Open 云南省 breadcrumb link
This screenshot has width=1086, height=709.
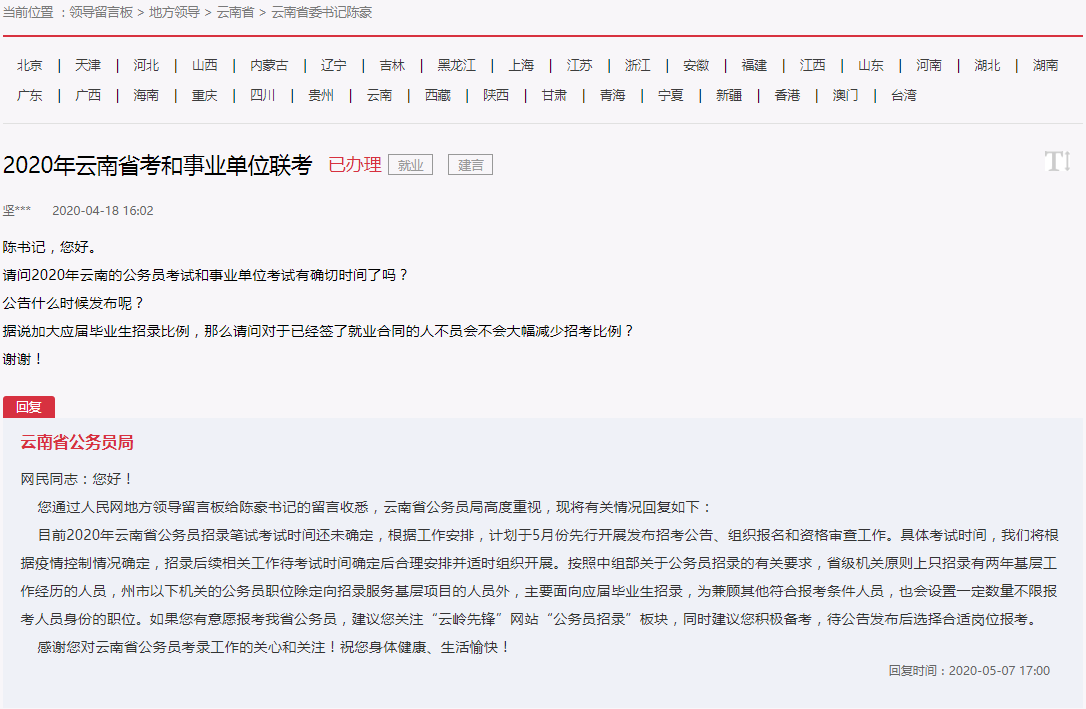tap(235, 12)
